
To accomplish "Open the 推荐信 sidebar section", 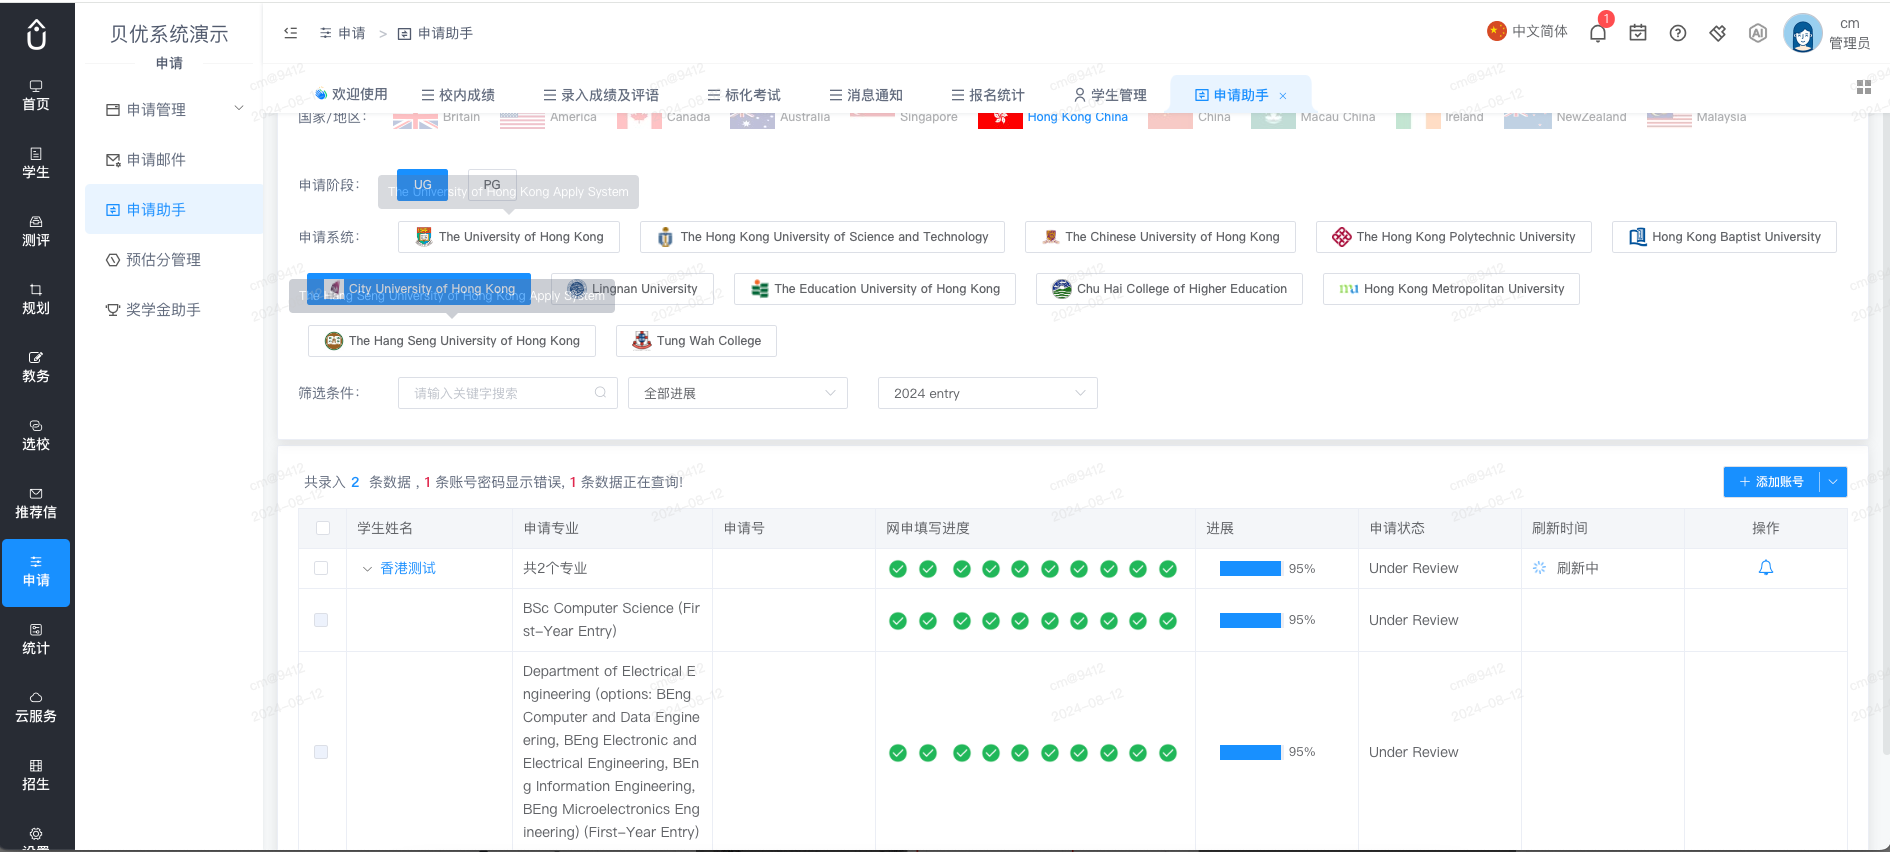I will point(36,503).
